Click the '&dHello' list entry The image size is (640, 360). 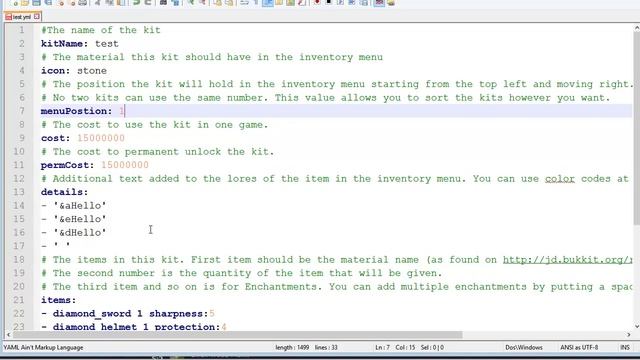(80, 232)
